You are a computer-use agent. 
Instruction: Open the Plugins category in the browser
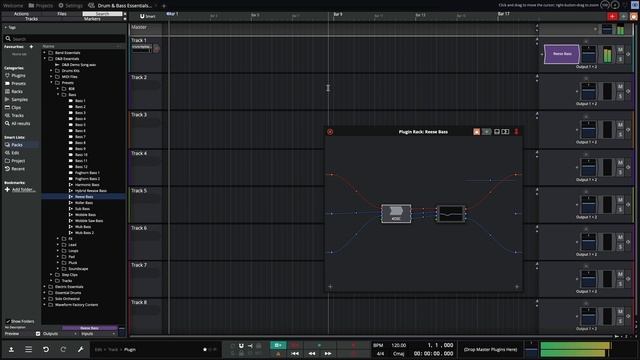pyautogui.click(x=15, y=76)
